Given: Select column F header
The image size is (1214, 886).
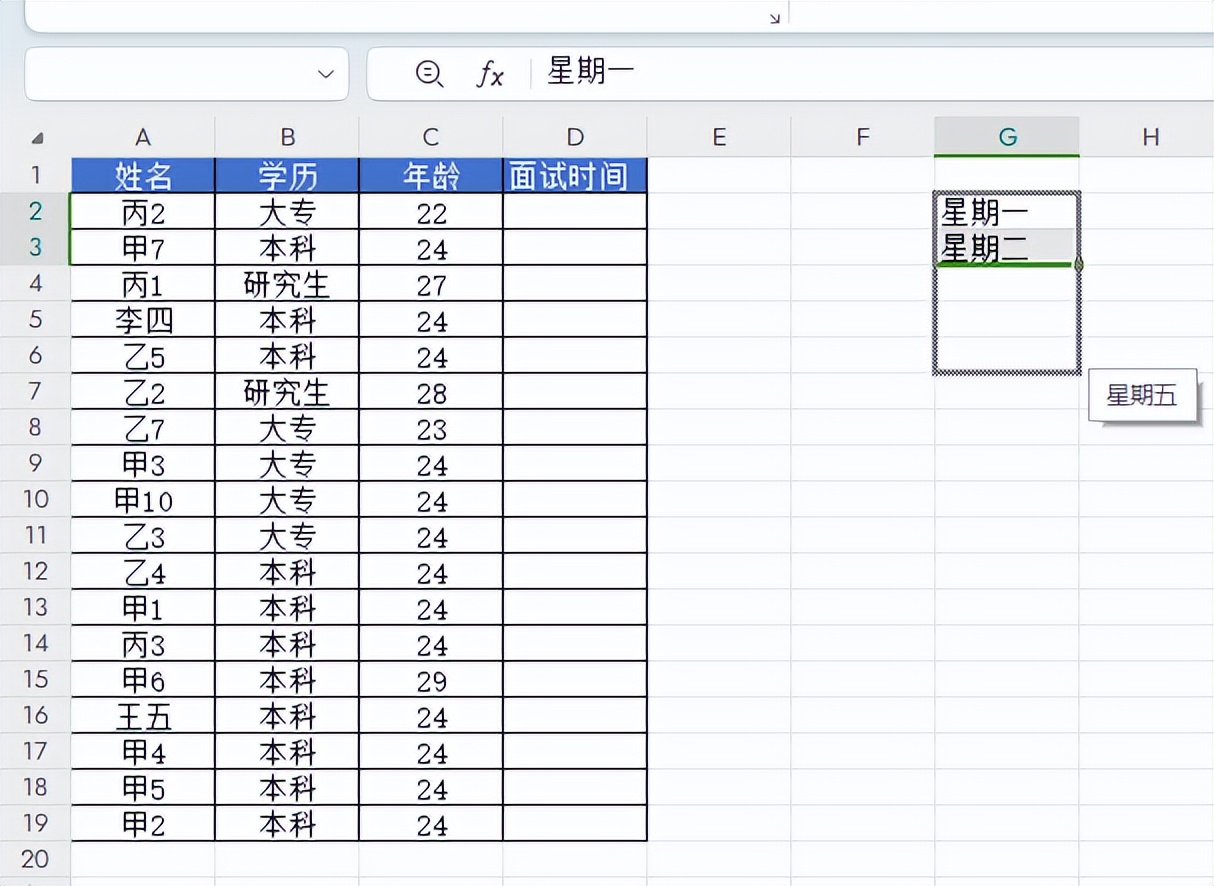Looking at the screenshot, I should click(x=863, y=137).
